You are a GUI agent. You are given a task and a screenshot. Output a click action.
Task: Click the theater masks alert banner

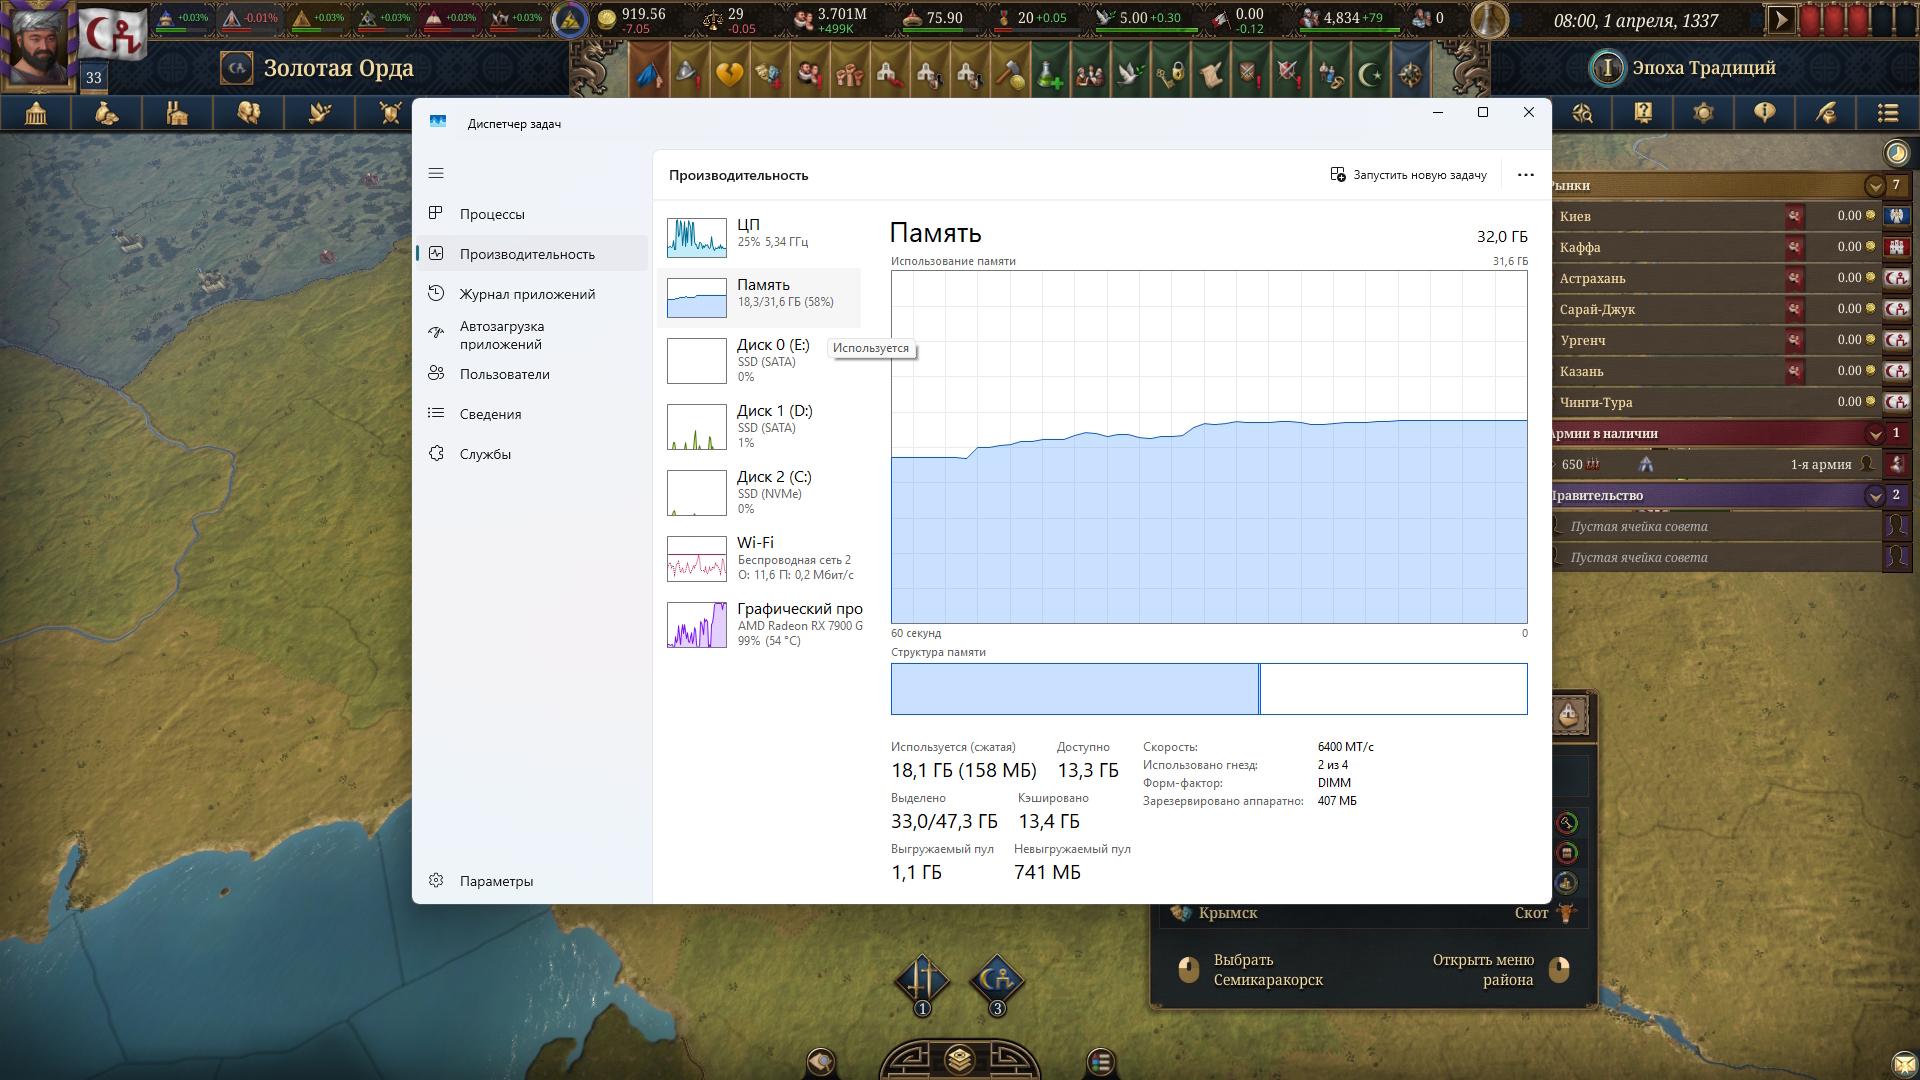click(x=770, y=71)
